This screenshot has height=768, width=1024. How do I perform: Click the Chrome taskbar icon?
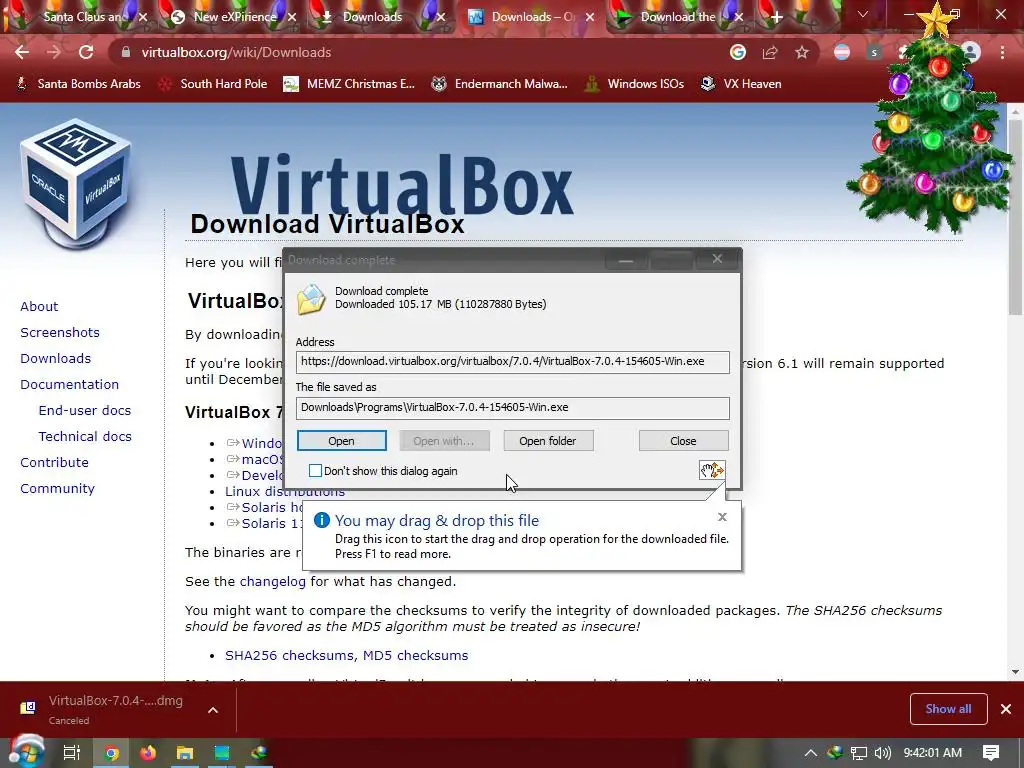(112, 753)
